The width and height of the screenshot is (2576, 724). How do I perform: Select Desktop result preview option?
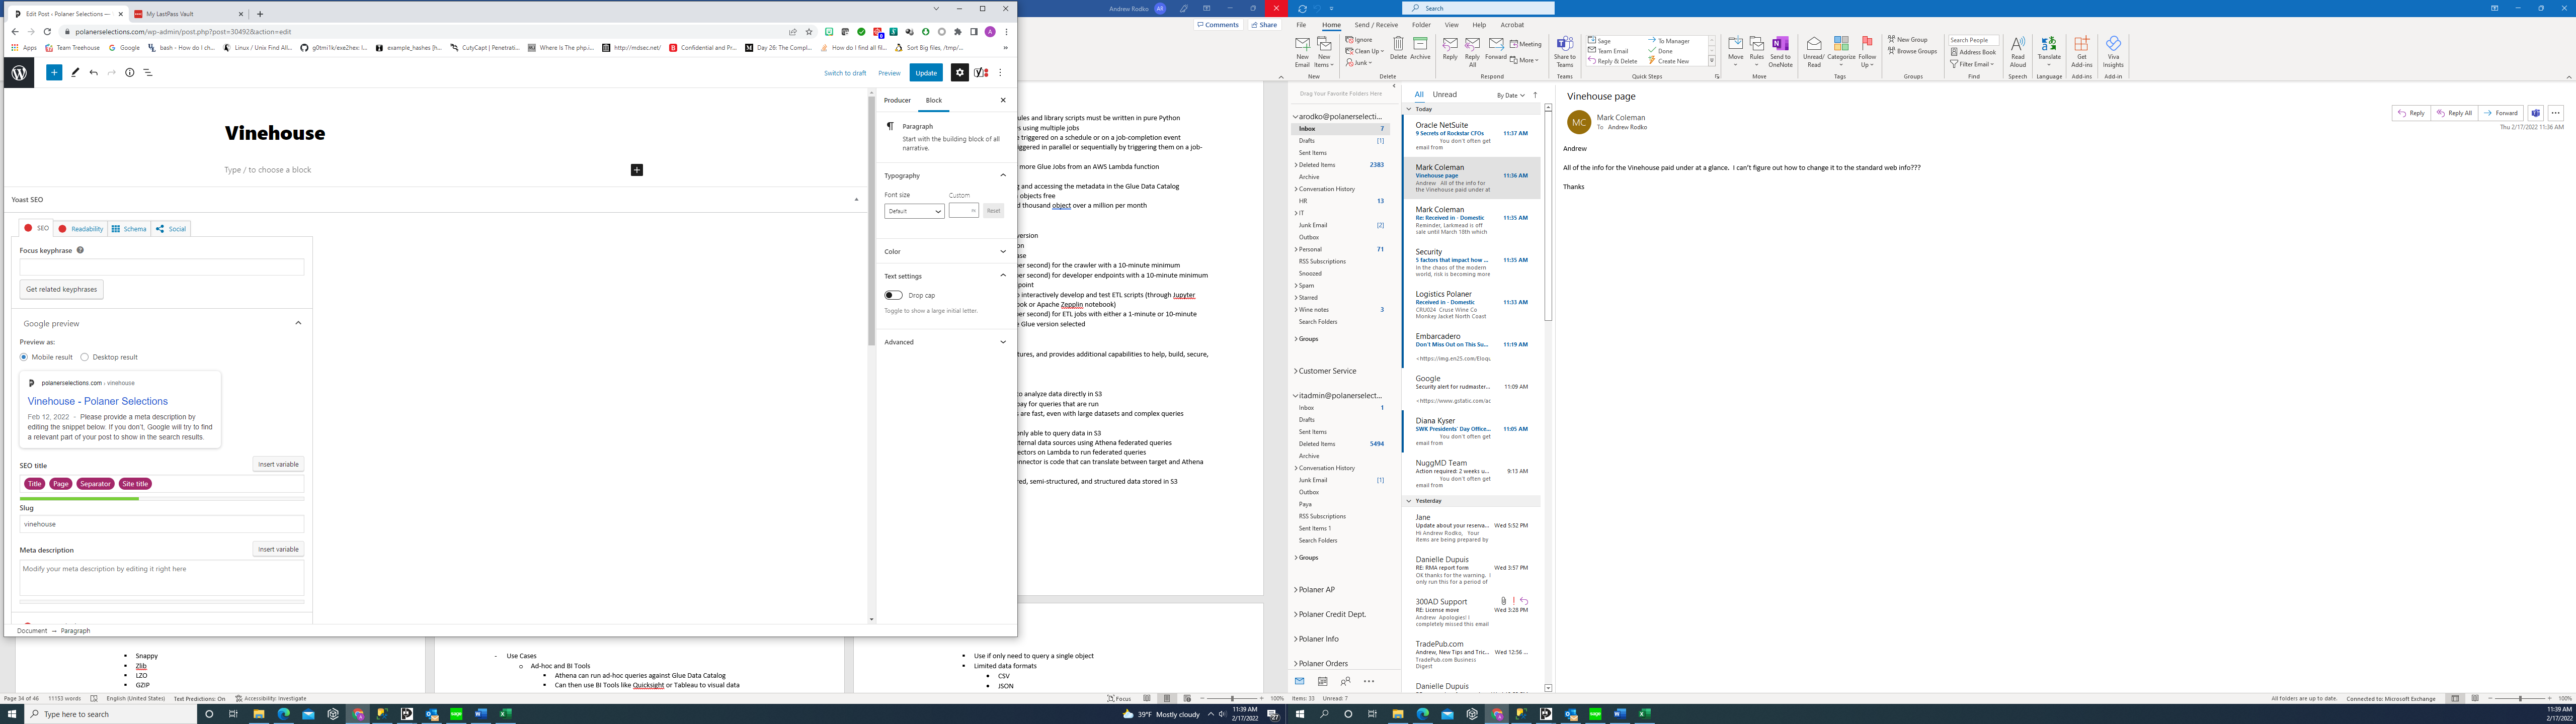coord(84,357)
